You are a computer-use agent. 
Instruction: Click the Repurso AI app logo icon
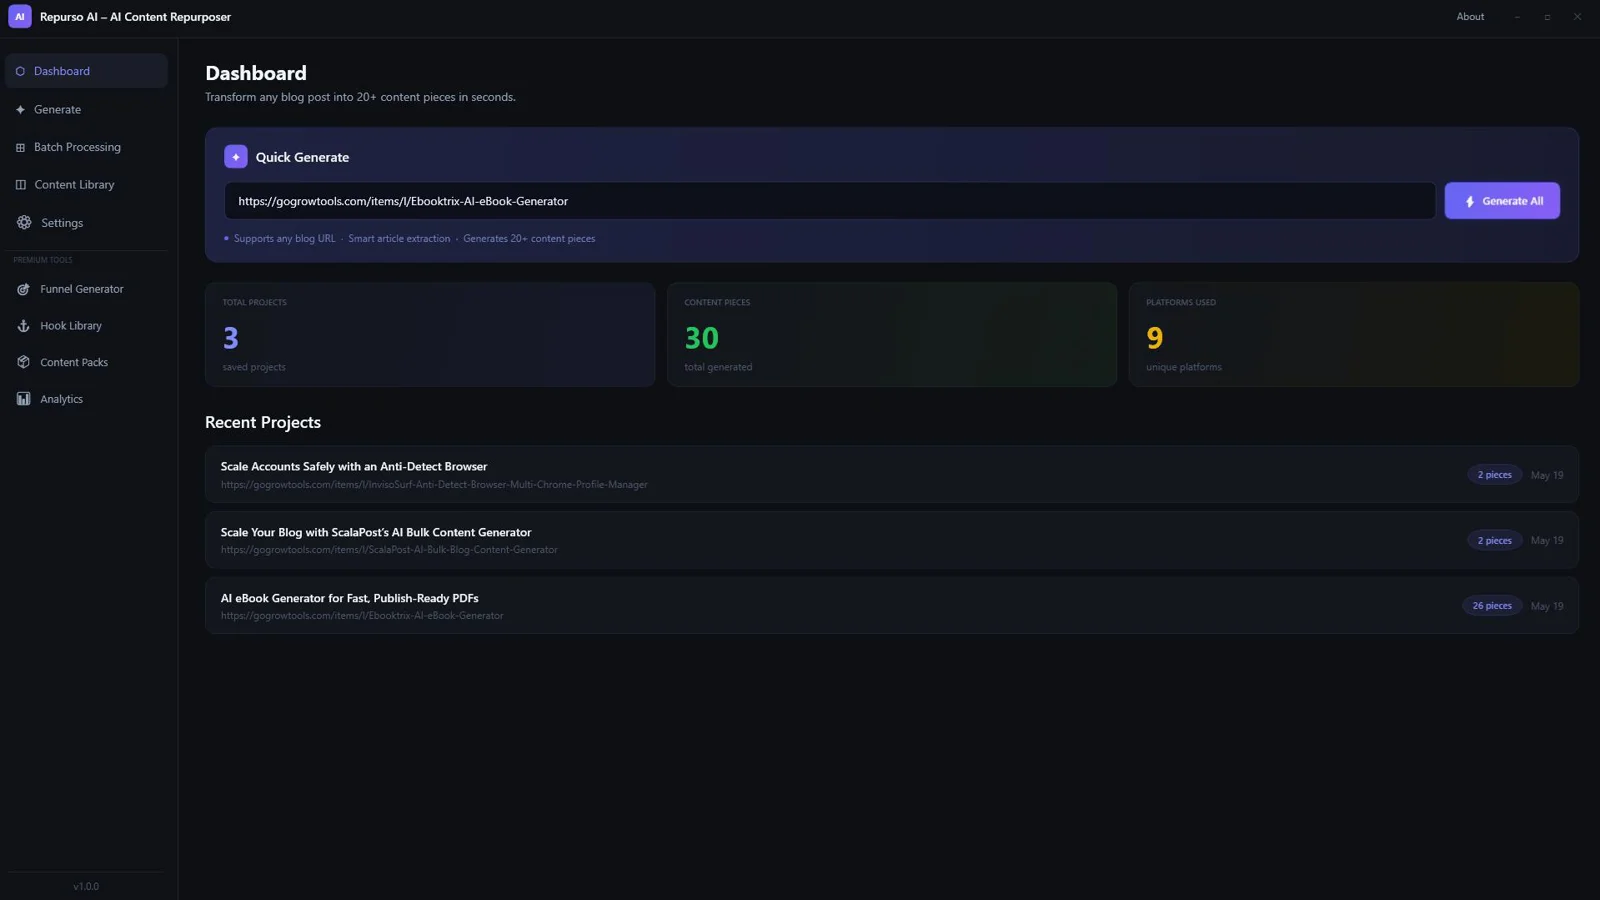[20, 17]
